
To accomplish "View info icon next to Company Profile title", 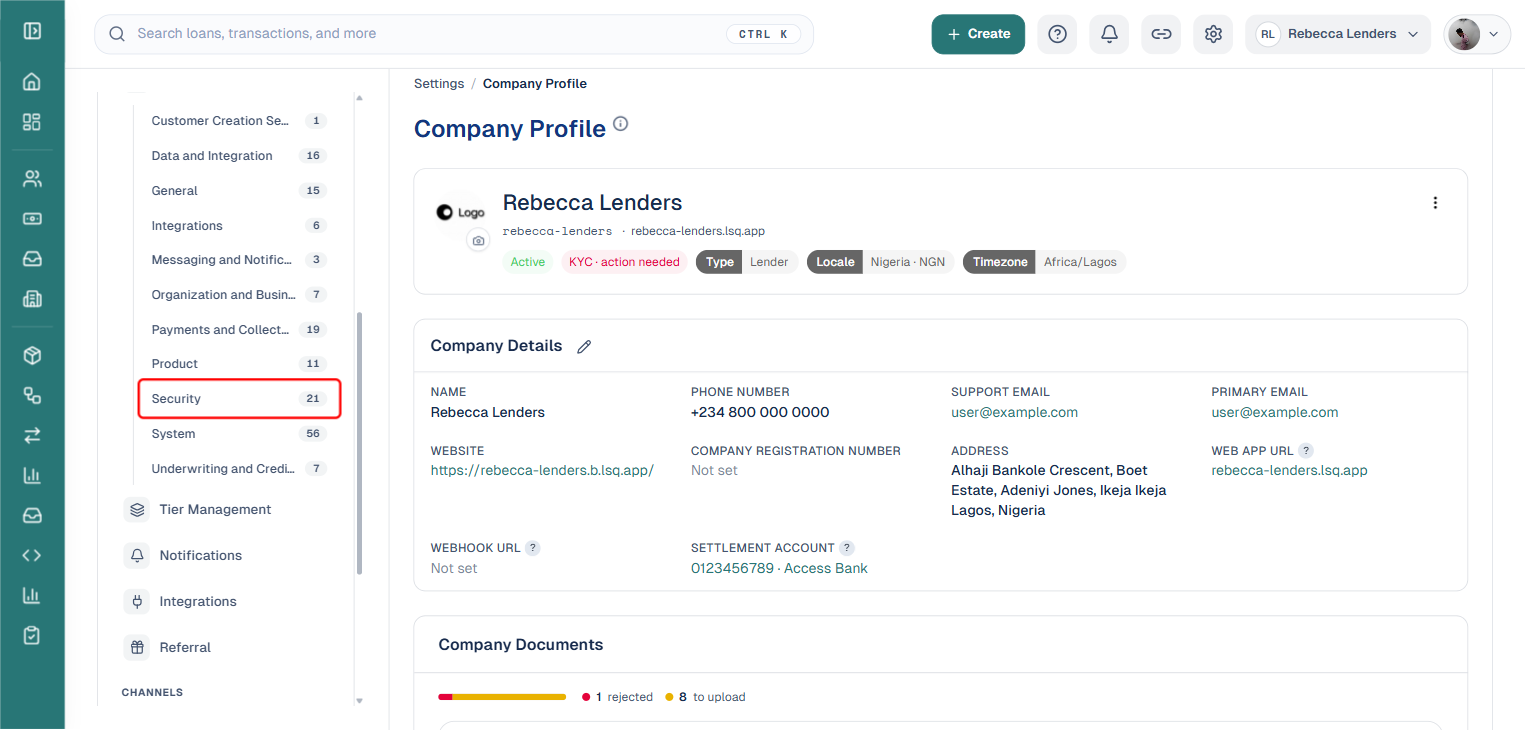I will (x=620, y=124).
